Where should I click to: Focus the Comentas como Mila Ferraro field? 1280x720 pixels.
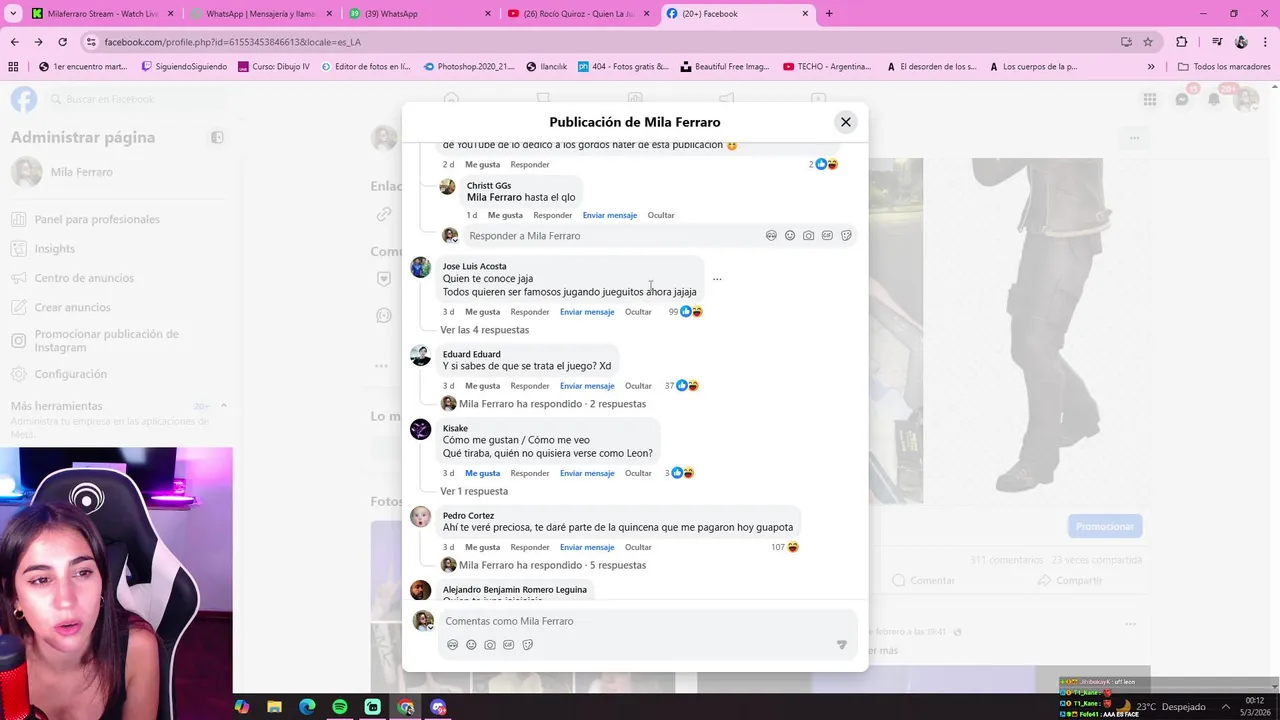(647, 621)
